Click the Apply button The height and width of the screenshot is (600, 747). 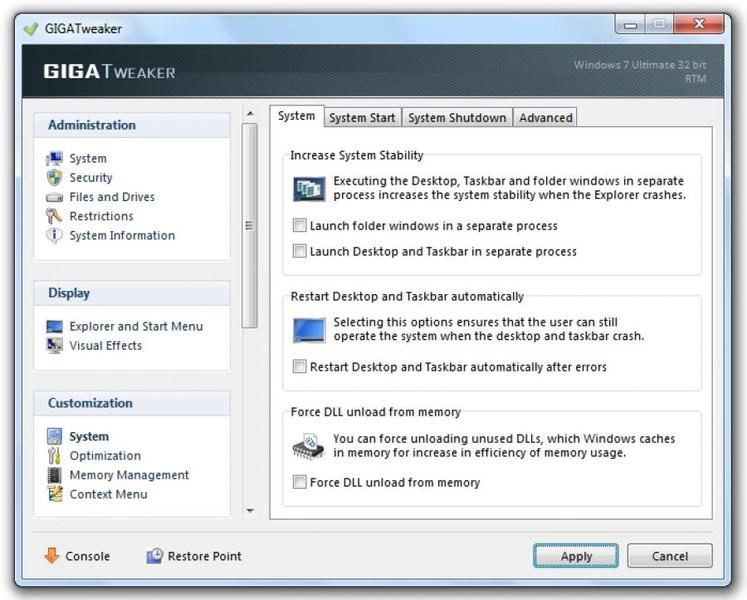click(x=576, y=556)
